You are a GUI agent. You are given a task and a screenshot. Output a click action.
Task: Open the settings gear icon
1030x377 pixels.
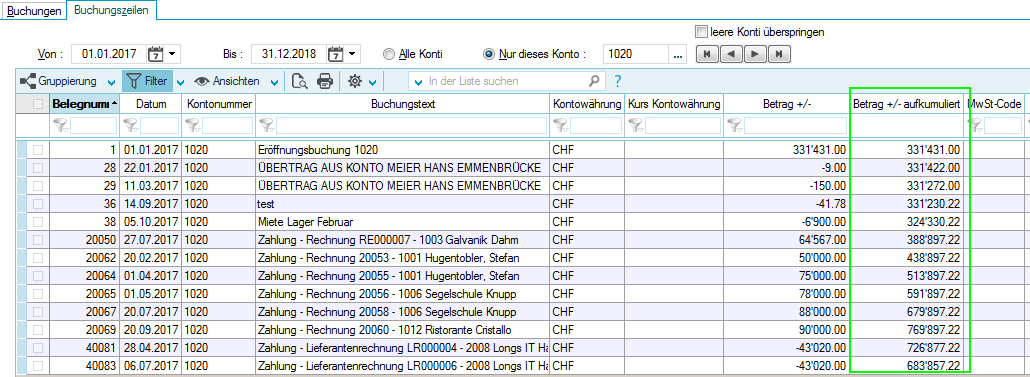pos(355,81)
